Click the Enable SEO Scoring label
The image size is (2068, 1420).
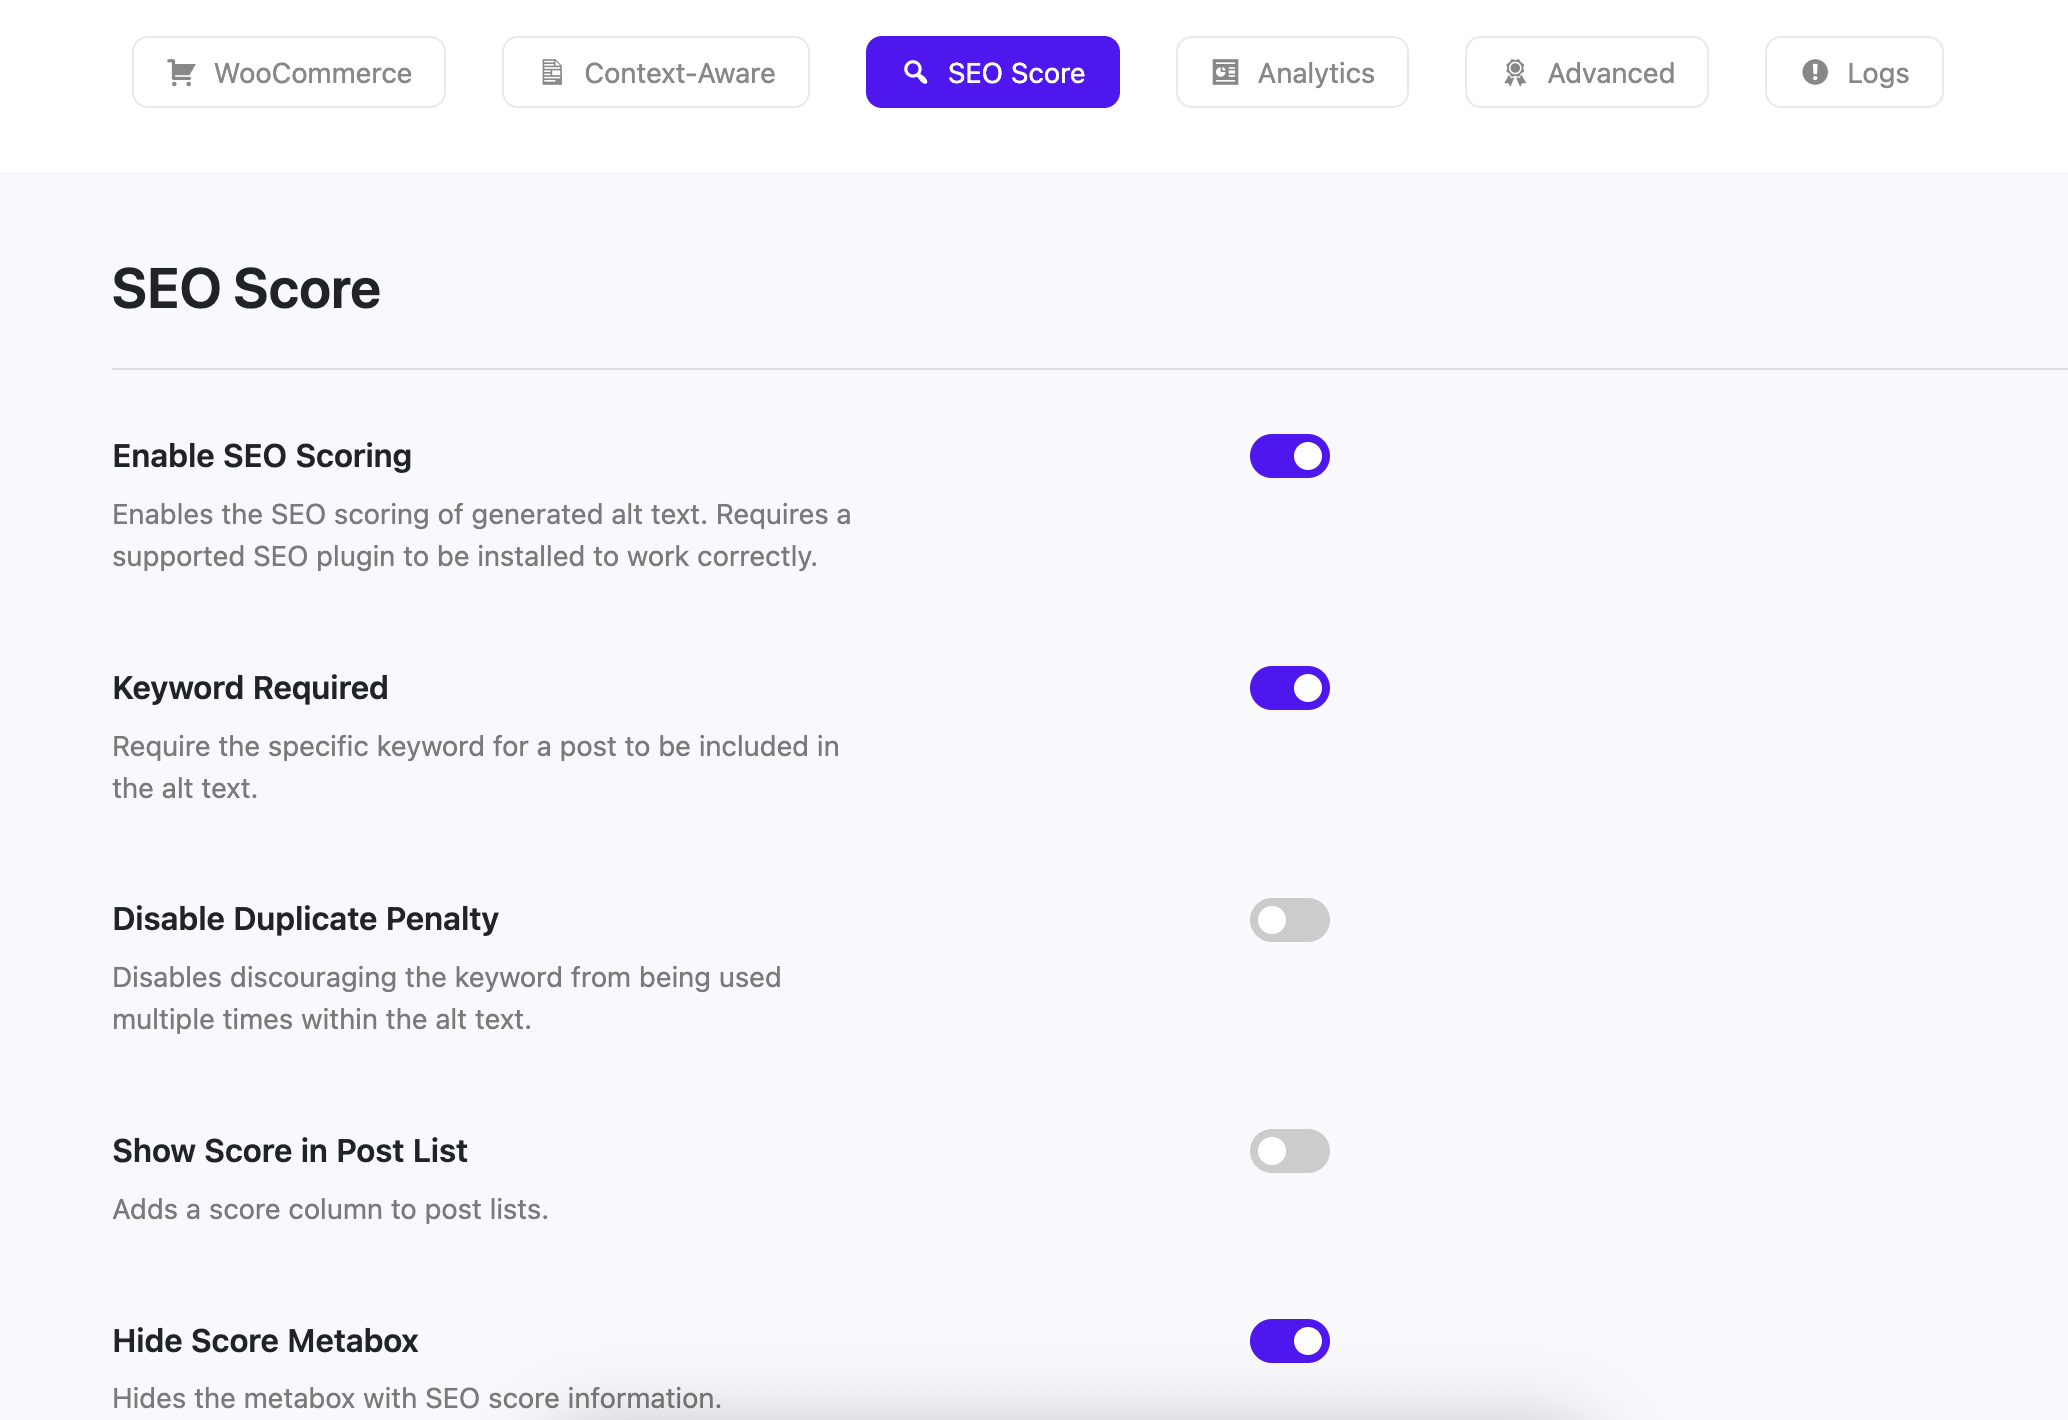[262, 456]
